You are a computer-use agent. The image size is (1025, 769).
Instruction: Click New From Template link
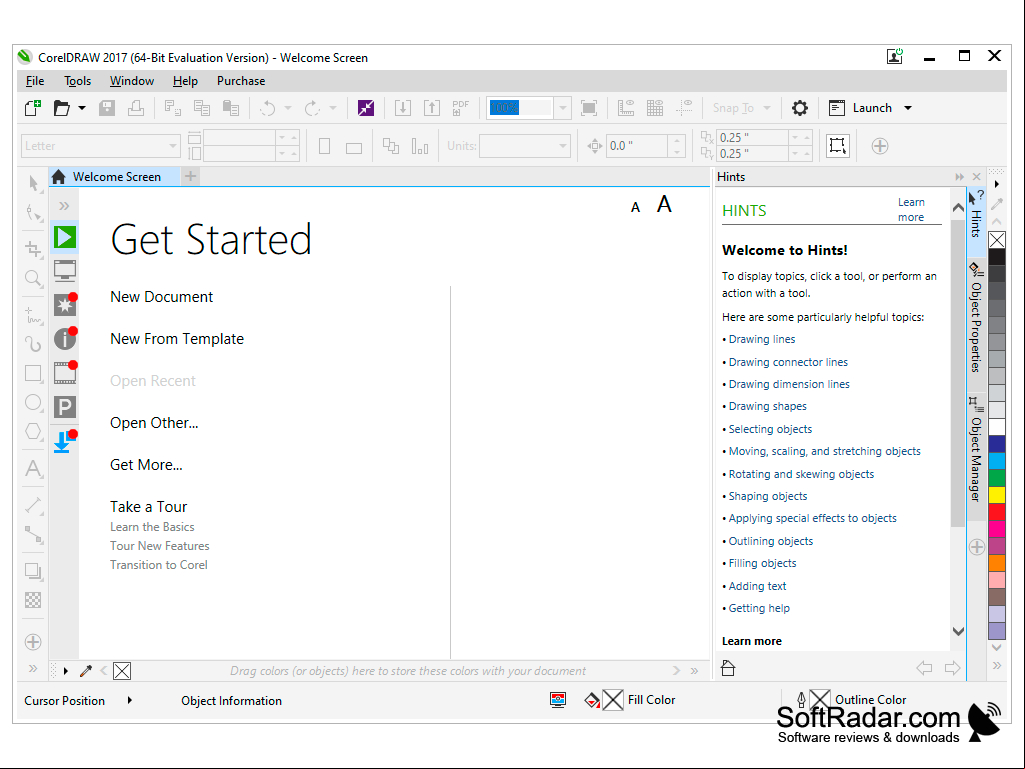point(176,339)
